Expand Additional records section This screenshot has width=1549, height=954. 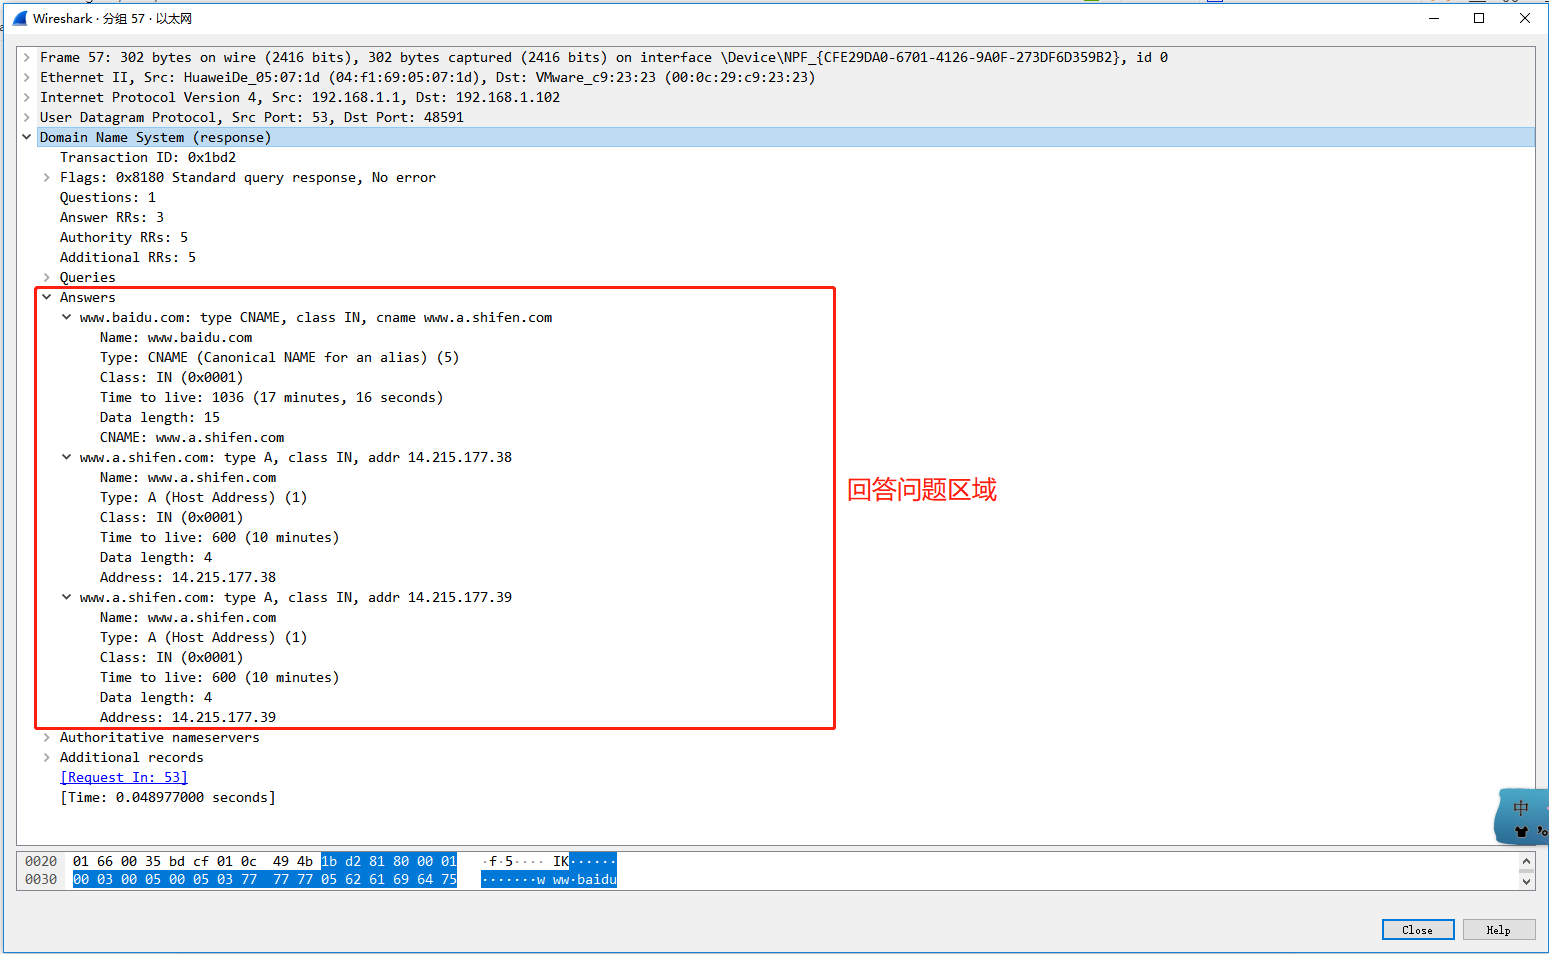47,757
